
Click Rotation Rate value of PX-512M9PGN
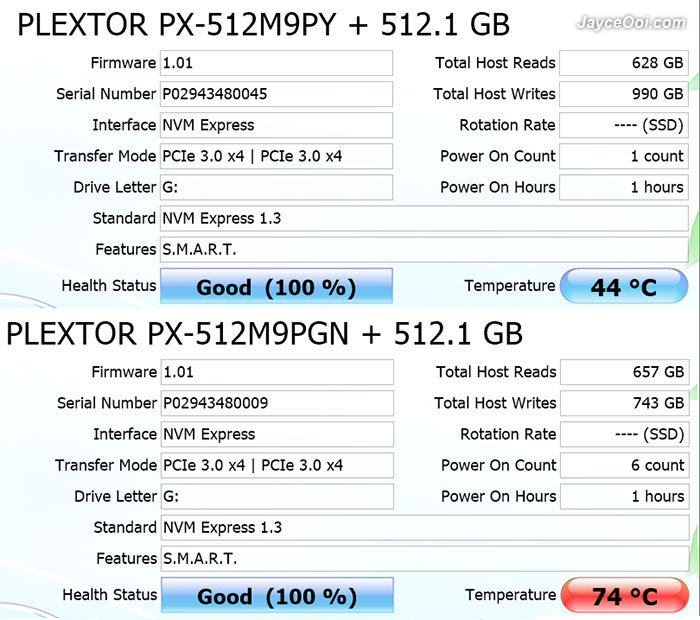[625, 434]
